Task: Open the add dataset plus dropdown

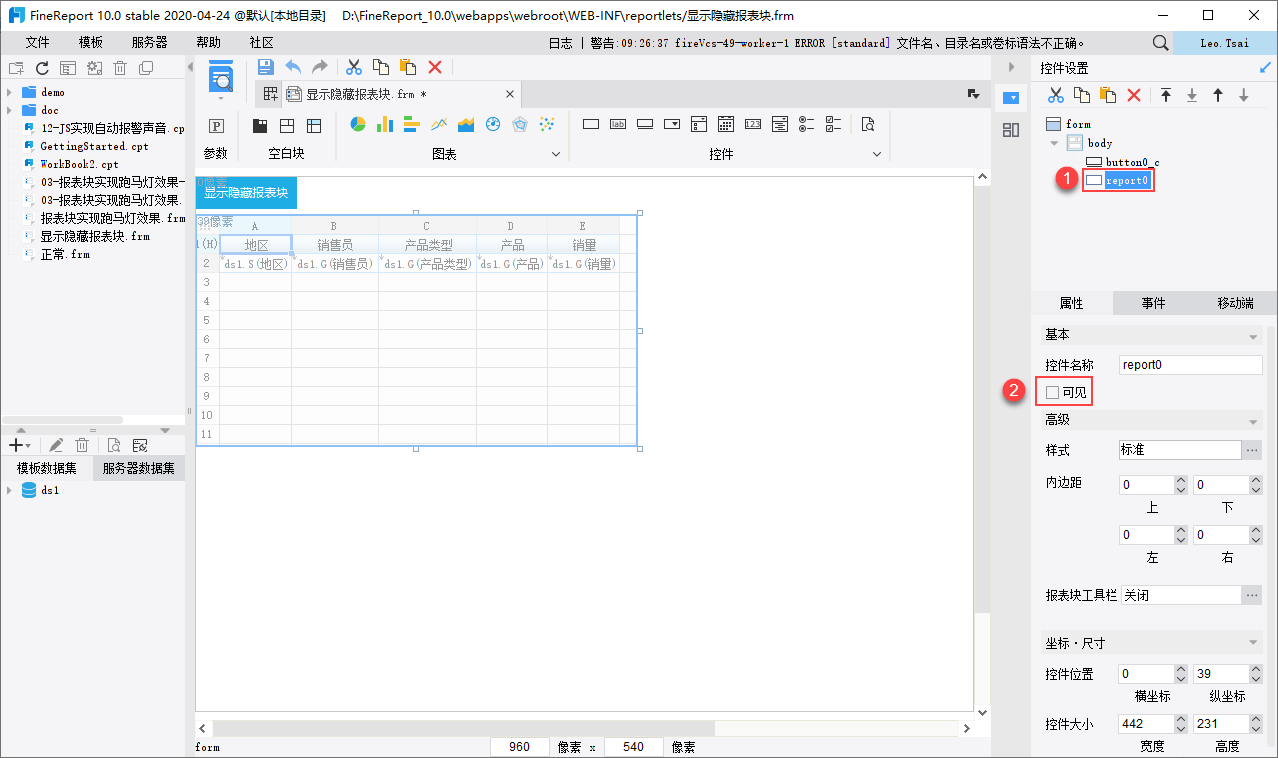Action: point(20,445)
